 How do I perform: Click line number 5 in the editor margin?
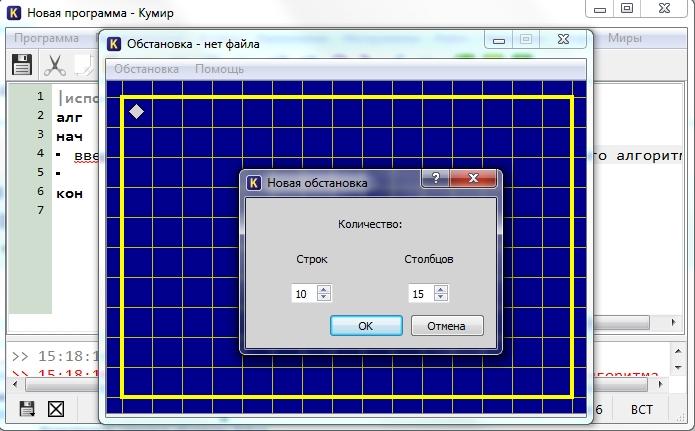(x=40, y=172)
